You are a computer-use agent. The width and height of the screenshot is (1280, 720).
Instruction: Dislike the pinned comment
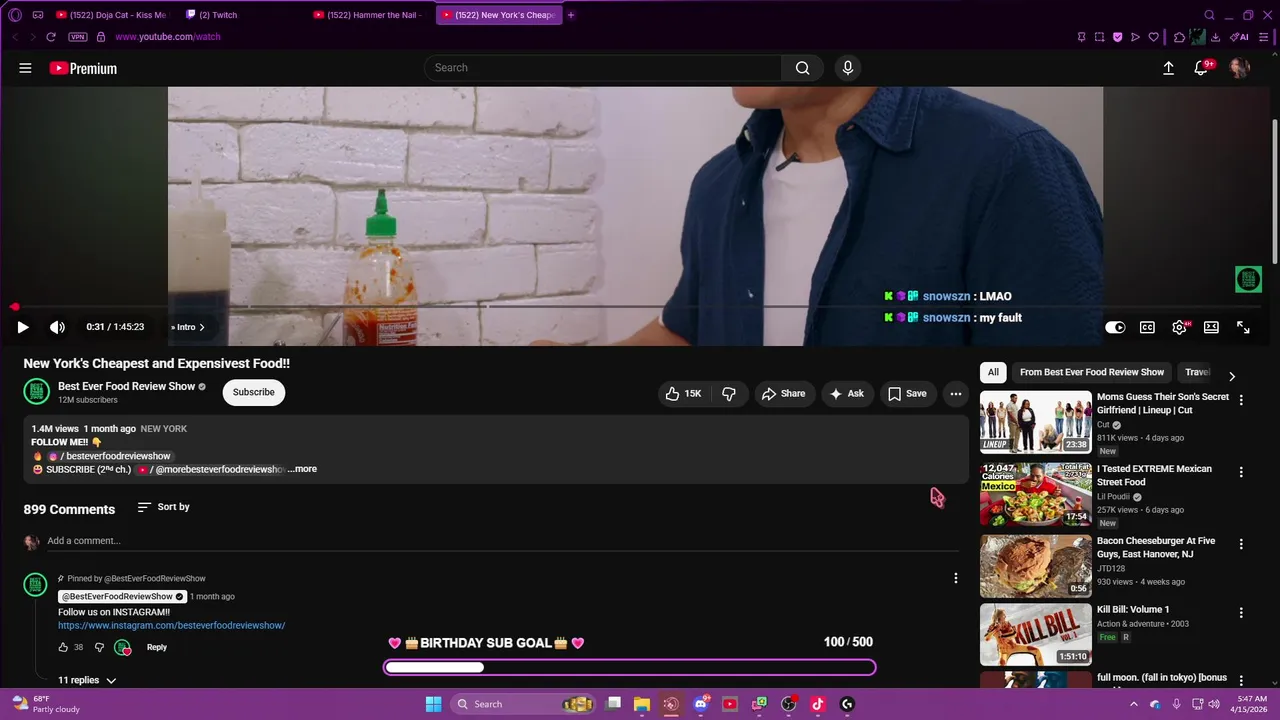(x=99, y=647)
